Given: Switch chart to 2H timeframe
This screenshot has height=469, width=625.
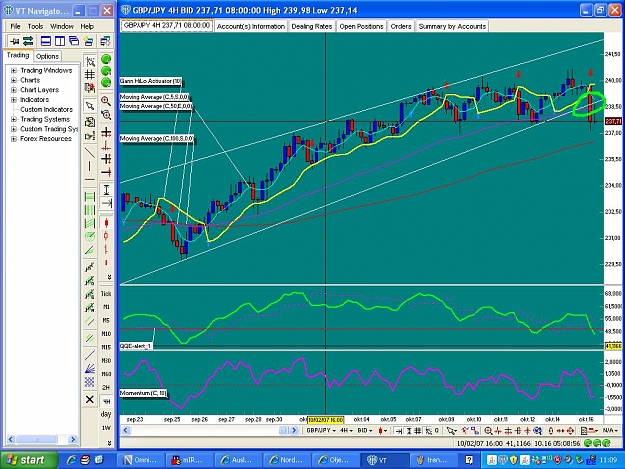Looking at the screenshot, I should click(106, 387).
